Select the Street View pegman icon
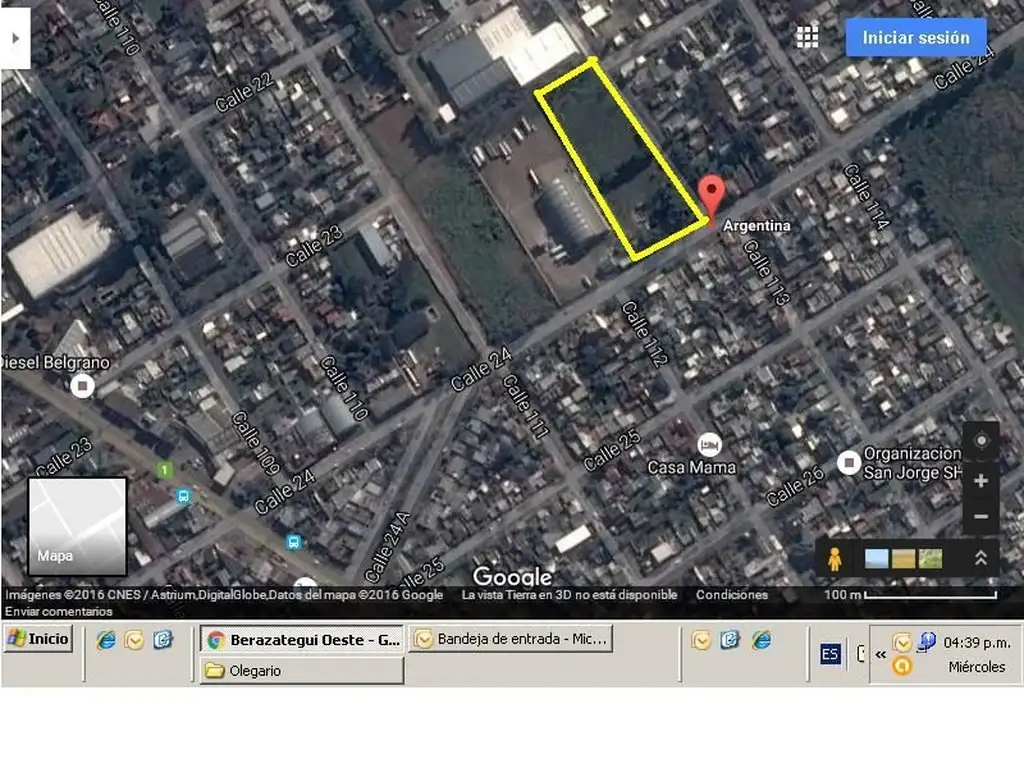The width and height of the screenshot is (1024, 768). tap(835, 559)
